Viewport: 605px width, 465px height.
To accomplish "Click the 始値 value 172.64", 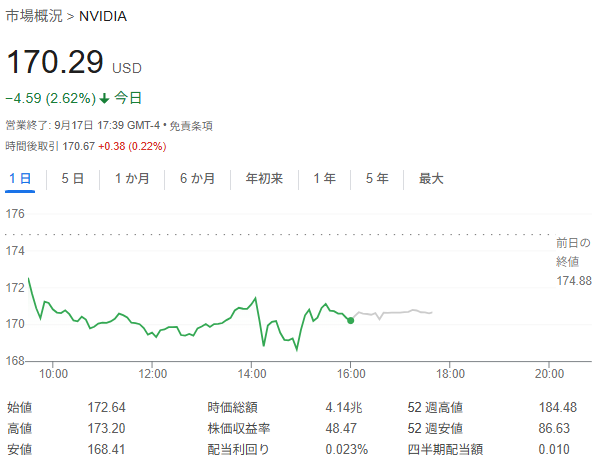I will click(x=106, y=408).
